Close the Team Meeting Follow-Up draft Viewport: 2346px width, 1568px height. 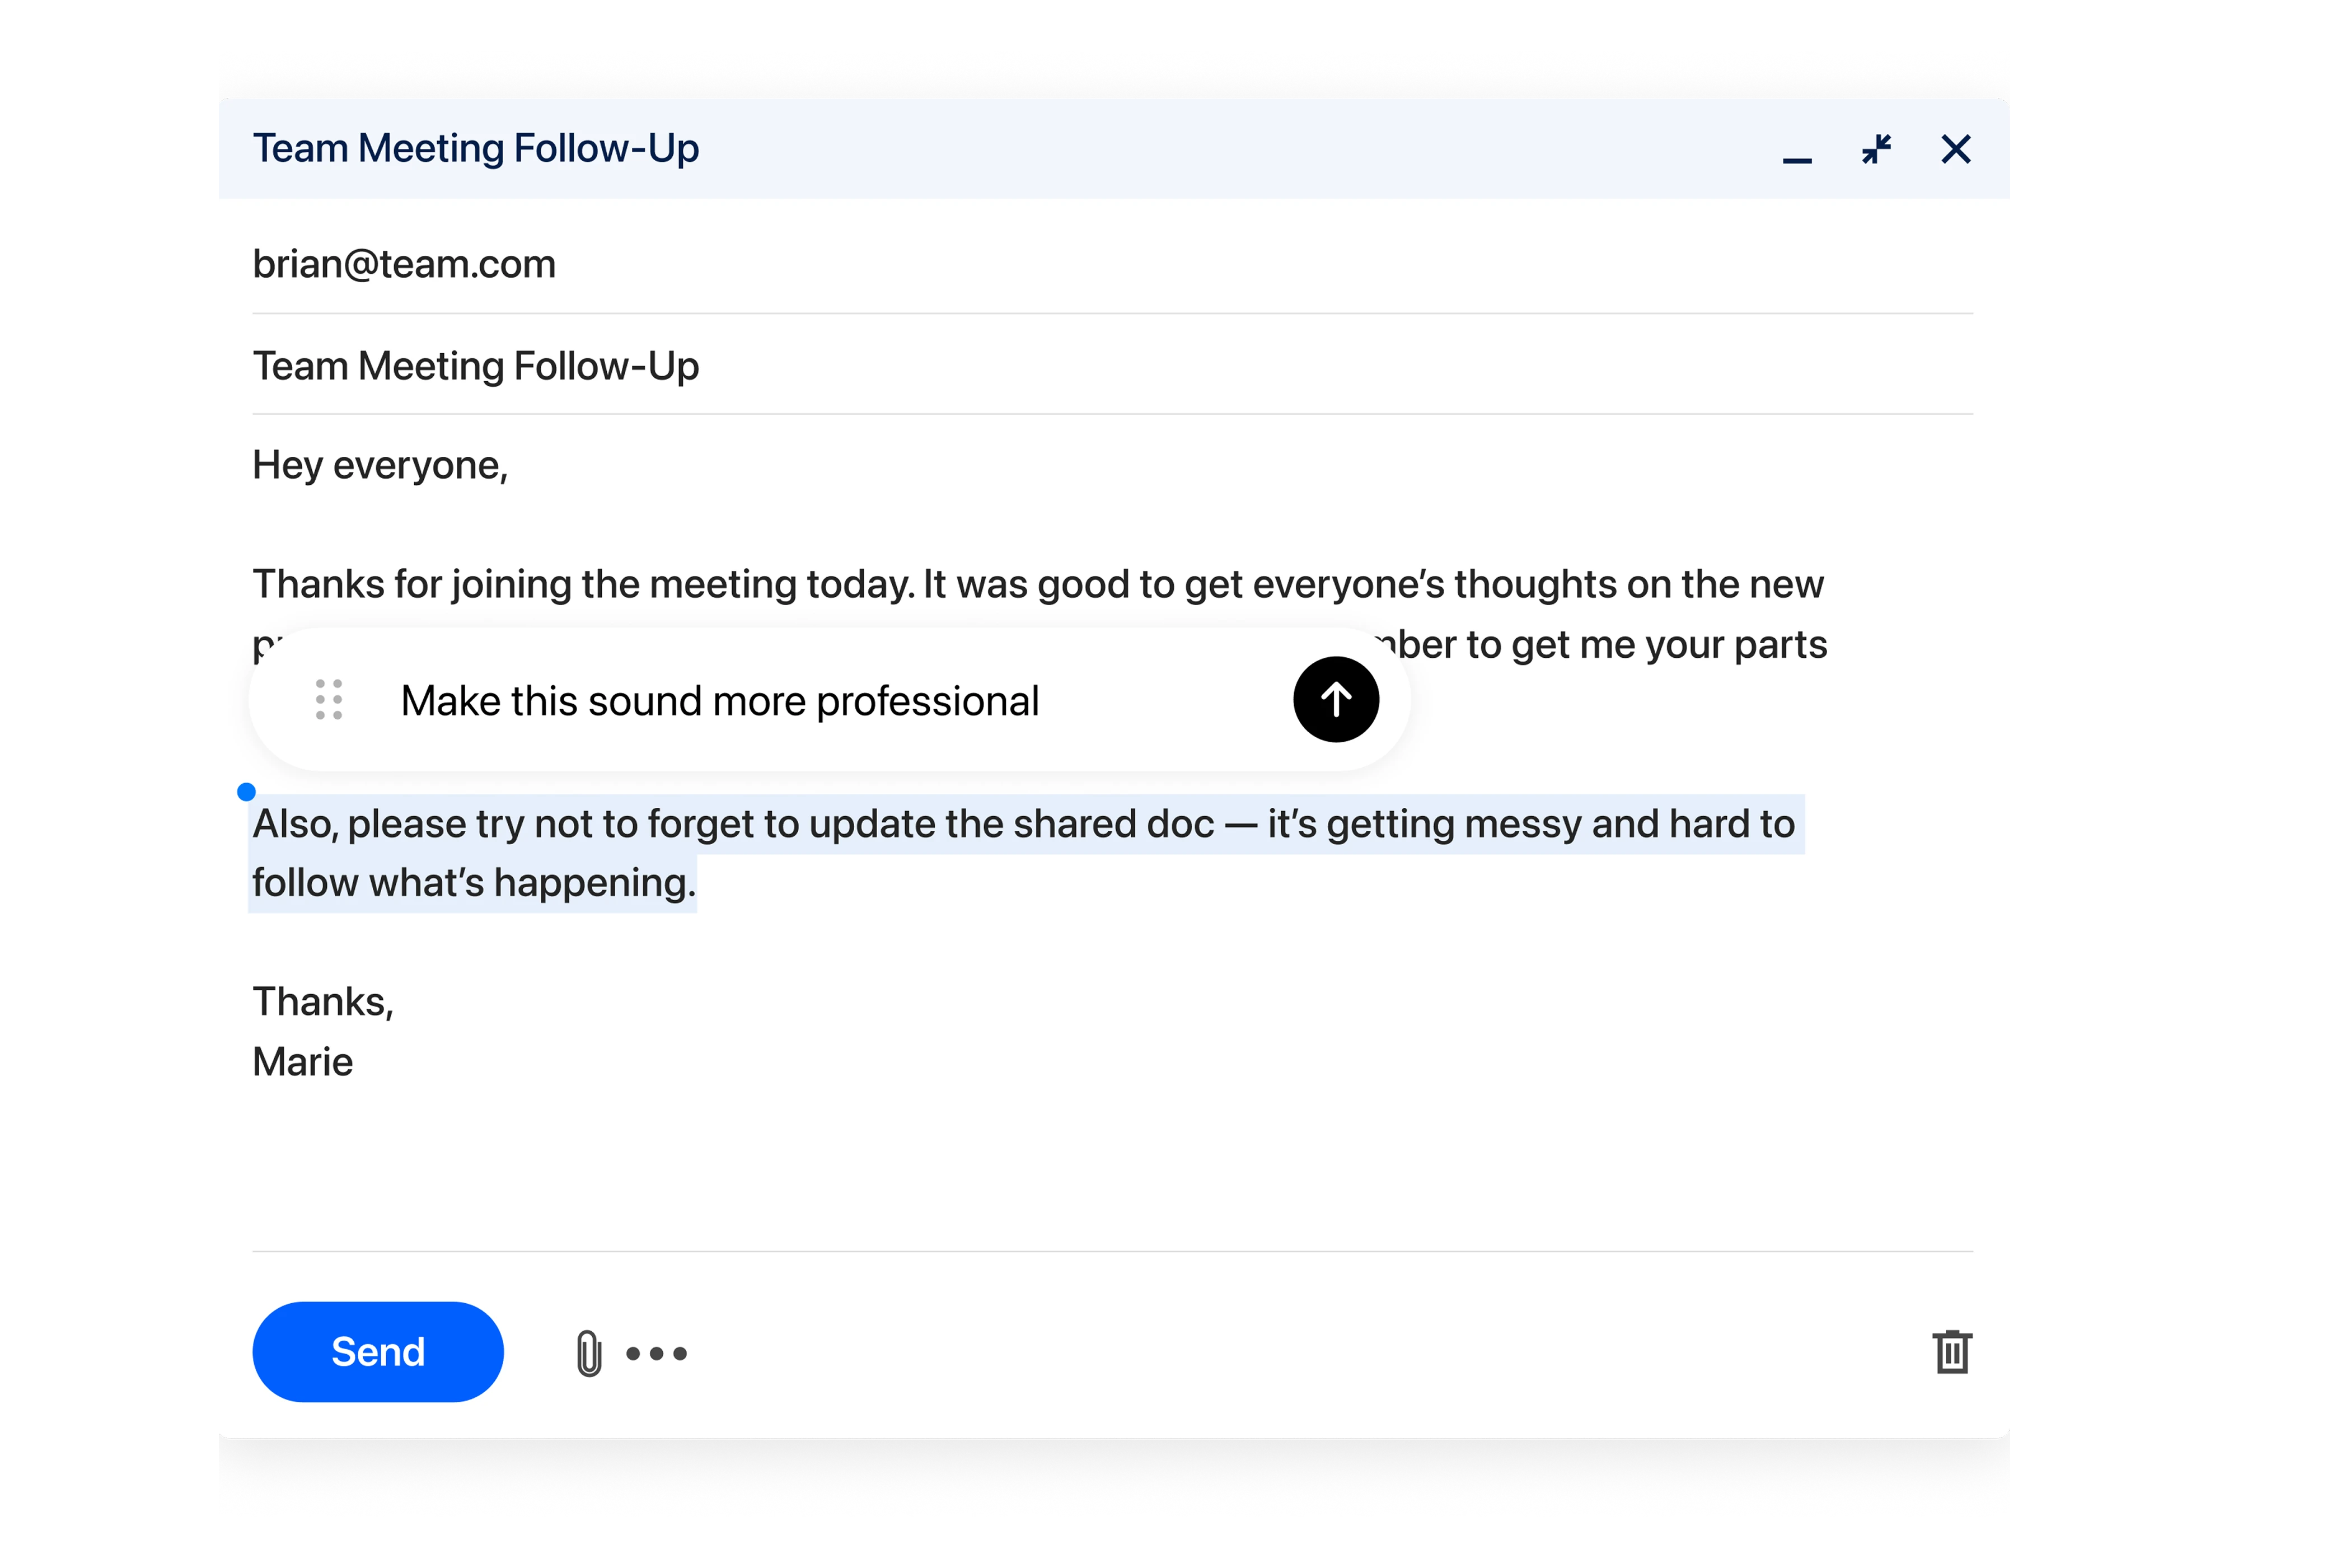click(x=1955, y=149)
